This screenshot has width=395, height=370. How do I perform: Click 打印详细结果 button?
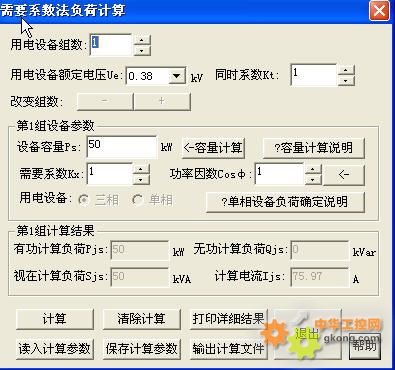click(x=229, y=319)
